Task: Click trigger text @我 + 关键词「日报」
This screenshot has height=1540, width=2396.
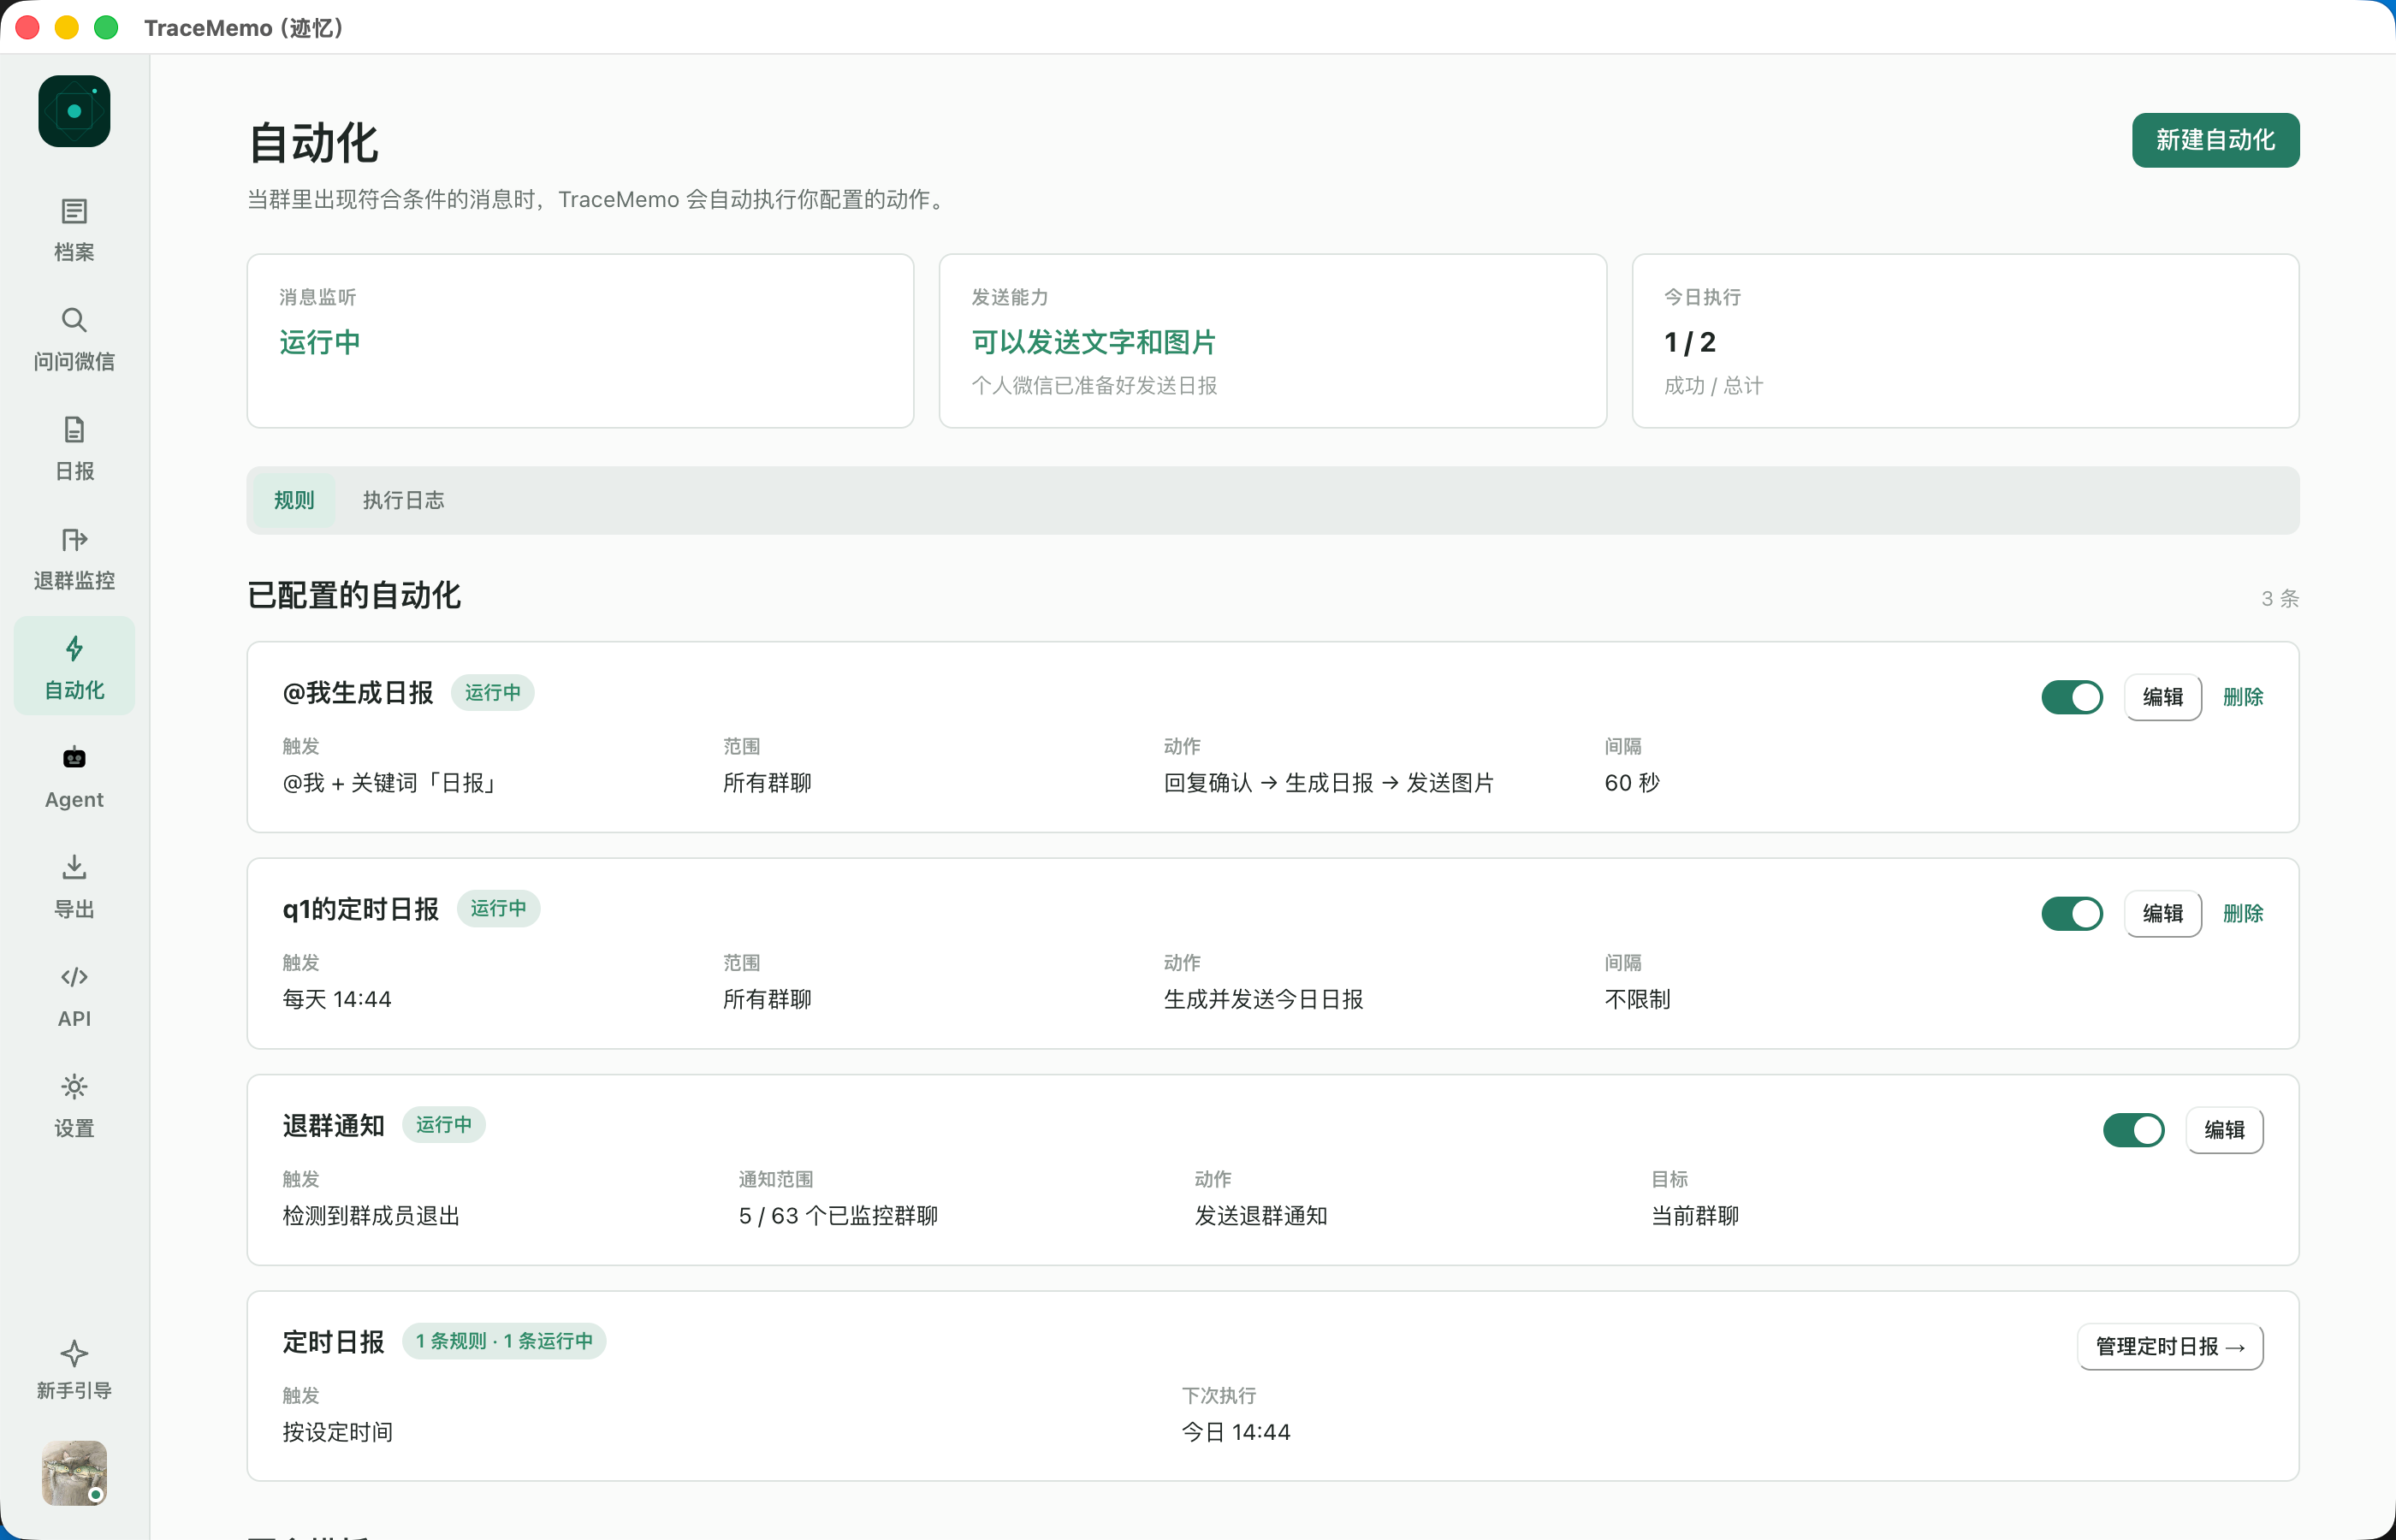Action: pyautogui.click(x=391, y=783)
